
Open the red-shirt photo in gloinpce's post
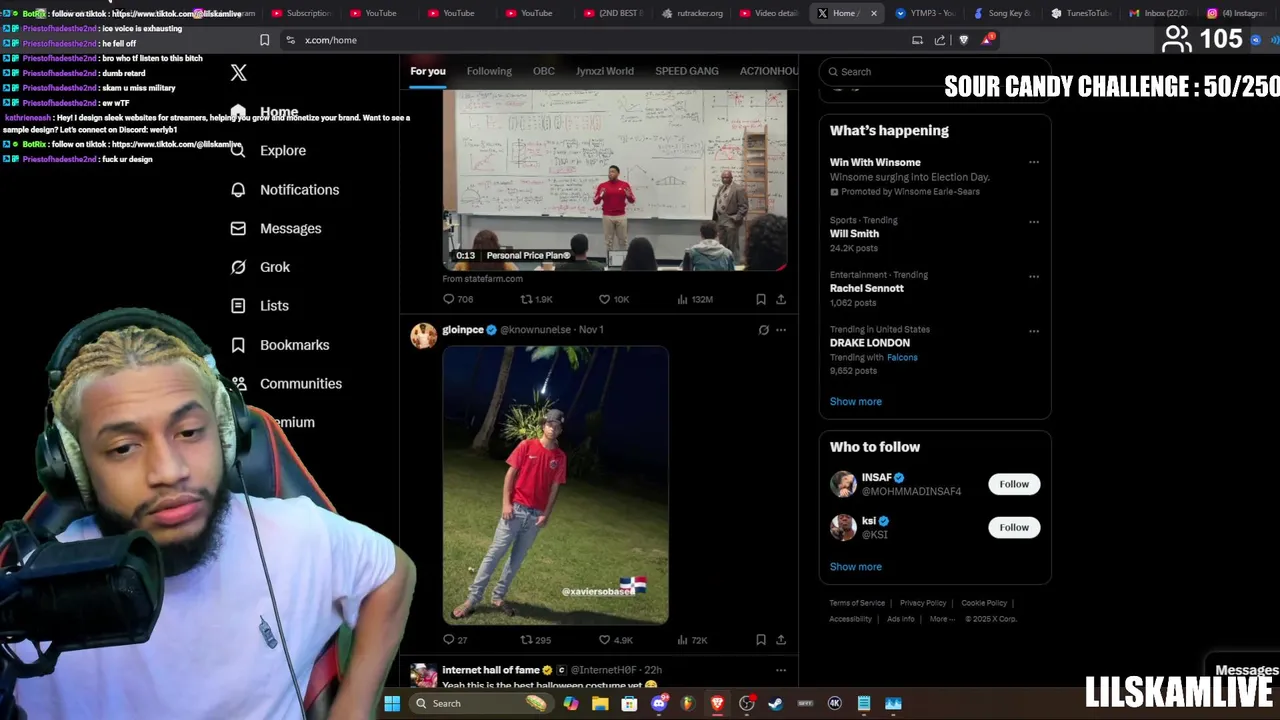tap(556, 485)
